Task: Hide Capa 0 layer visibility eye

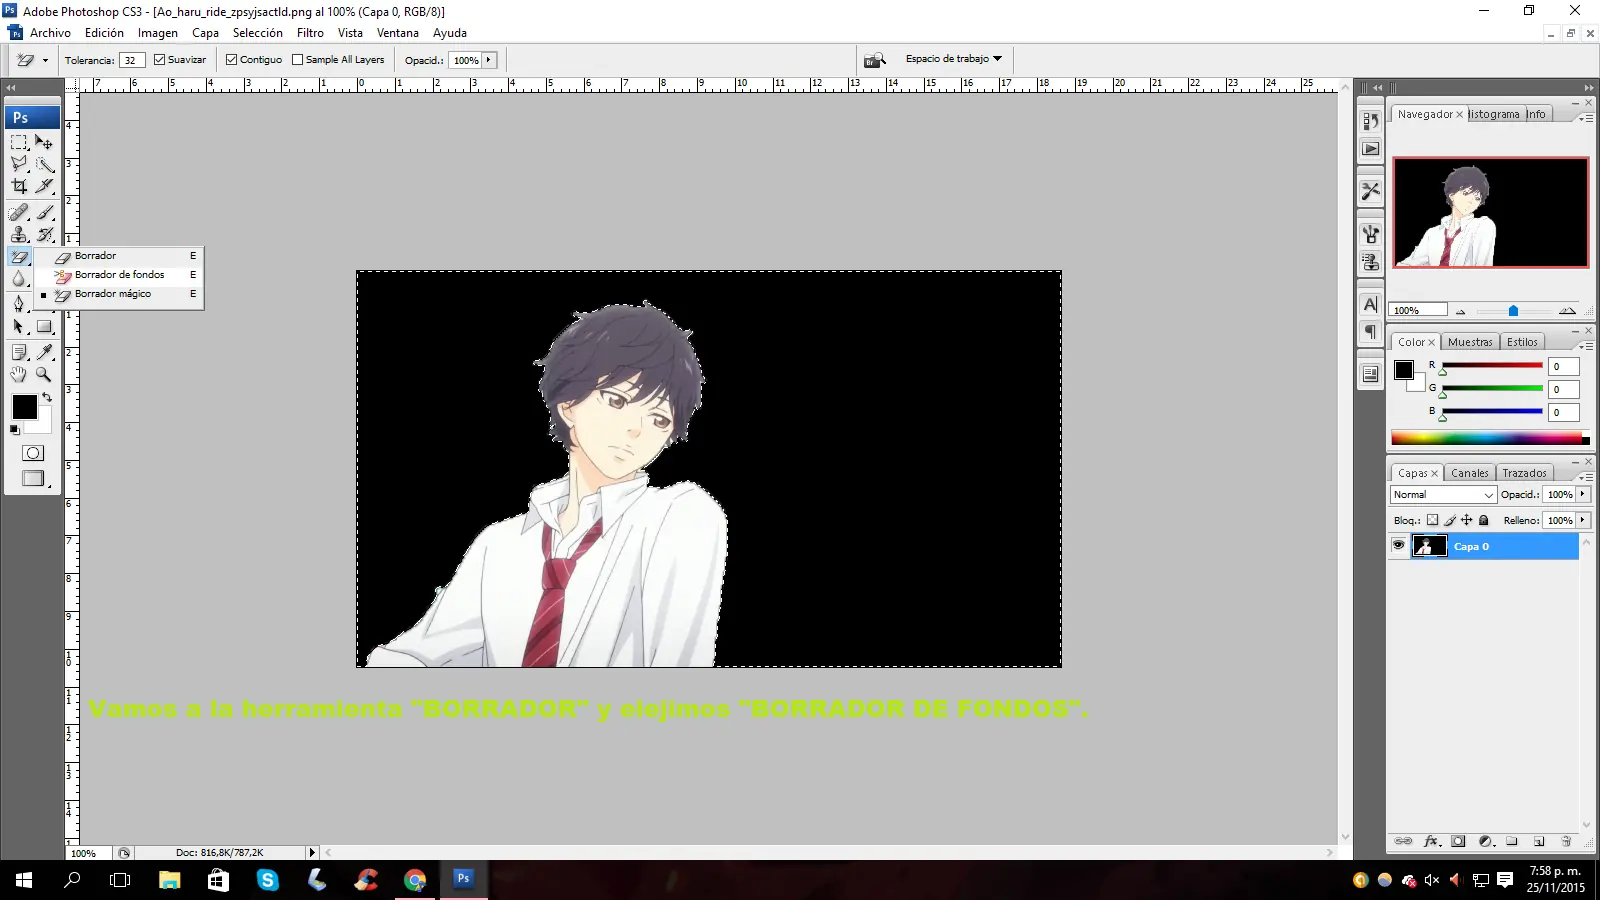Action: [1398, 546]
